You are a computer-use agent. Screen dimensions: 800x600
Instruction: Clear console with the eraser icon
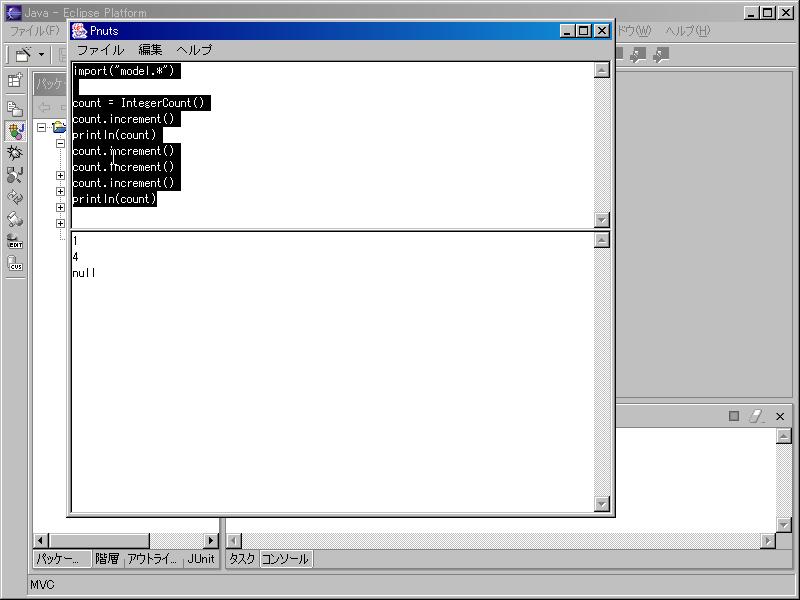point(757,416)
